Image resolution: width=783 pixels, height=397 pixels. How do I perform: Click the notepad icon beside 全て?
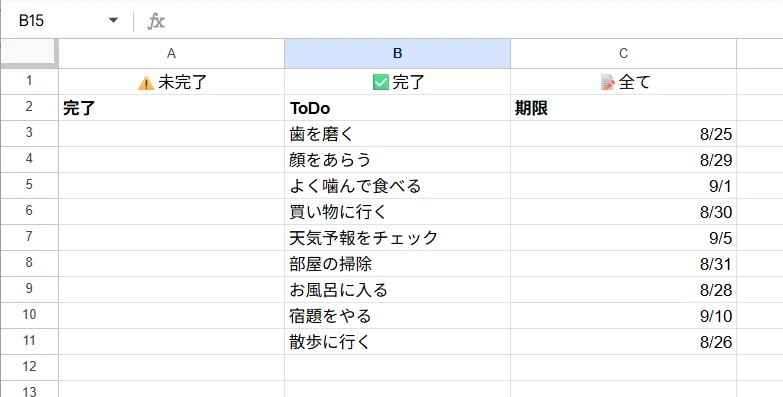point(607,82)
